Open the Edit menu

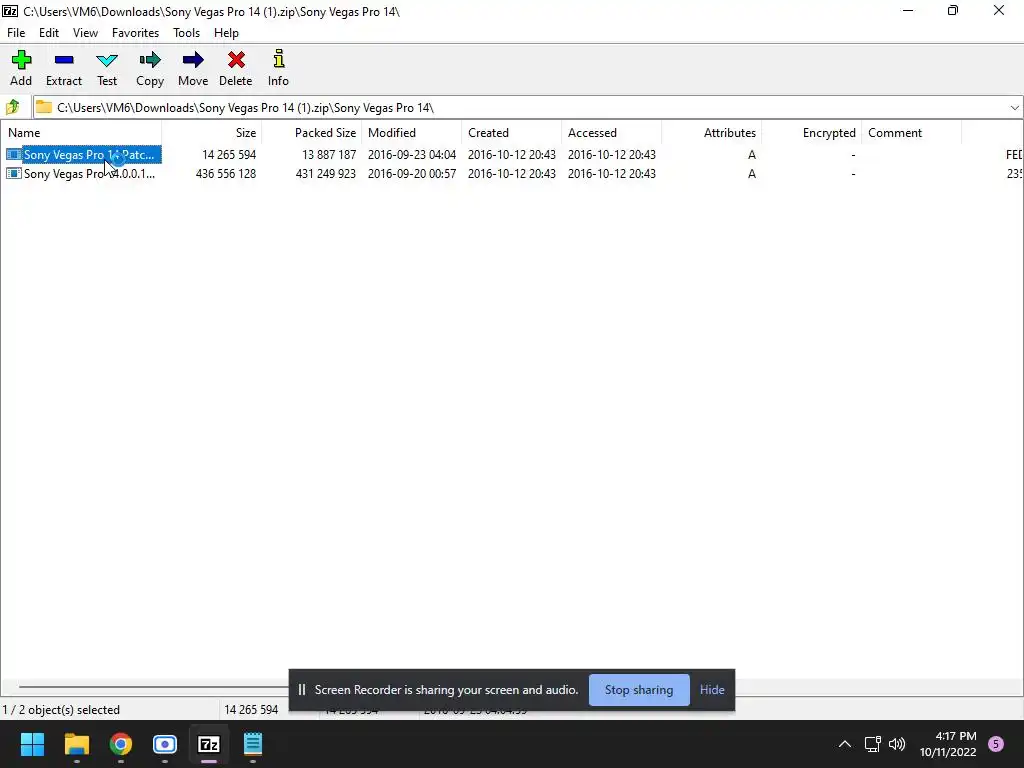(x=49, y=33)
